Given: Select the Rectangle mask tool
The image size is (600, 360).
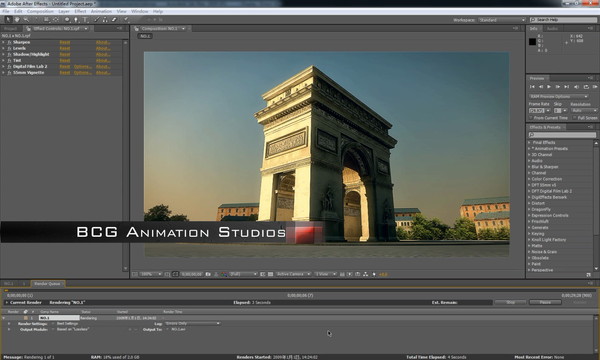Looking at the screenshot, I should tap(67, 19).
